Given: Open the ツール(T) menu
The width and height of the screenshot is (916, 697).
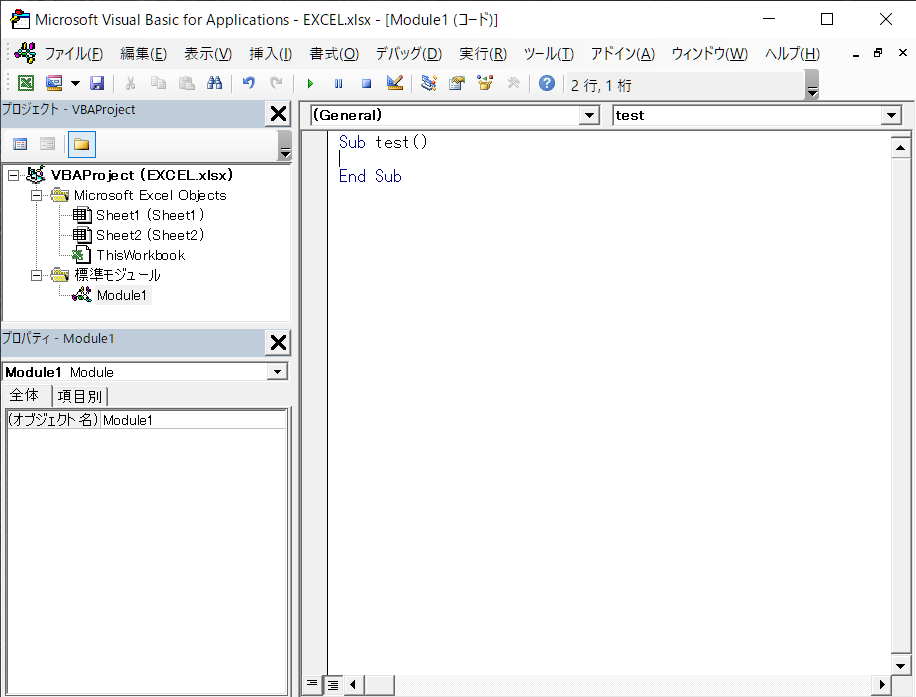Looking at the screenshot, I should click(x=549, y=54).
